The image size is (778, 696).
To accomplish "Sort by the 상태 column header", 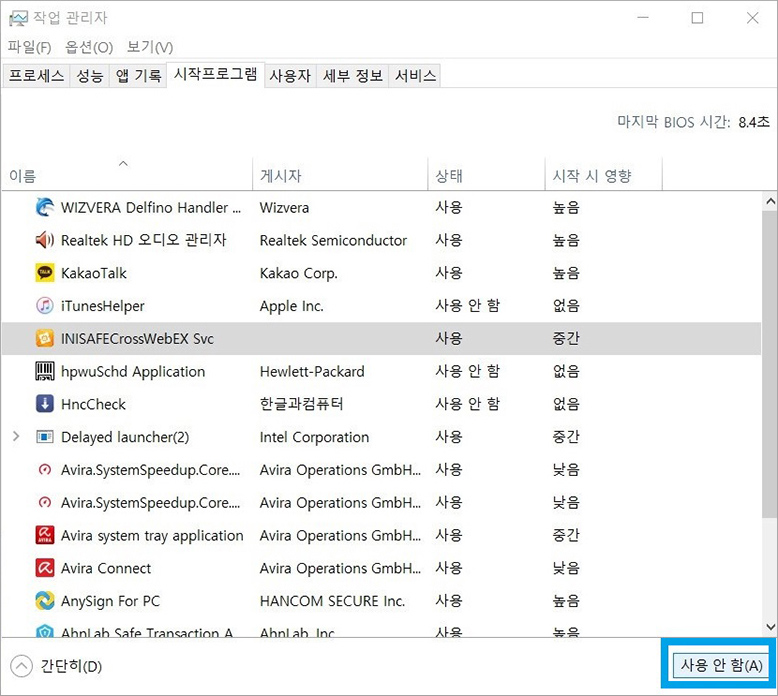I will (486, 175).
